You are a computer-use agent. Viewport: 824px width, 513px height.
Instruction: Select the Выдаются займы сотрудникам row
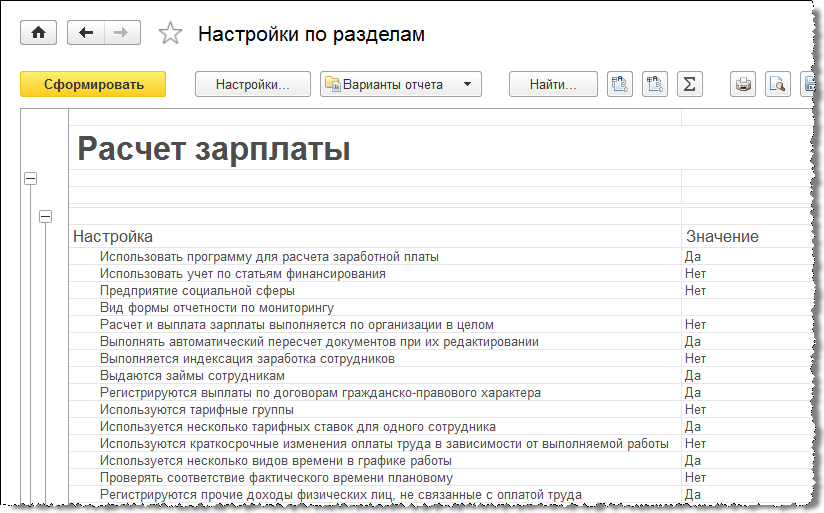tap(192, 376)
